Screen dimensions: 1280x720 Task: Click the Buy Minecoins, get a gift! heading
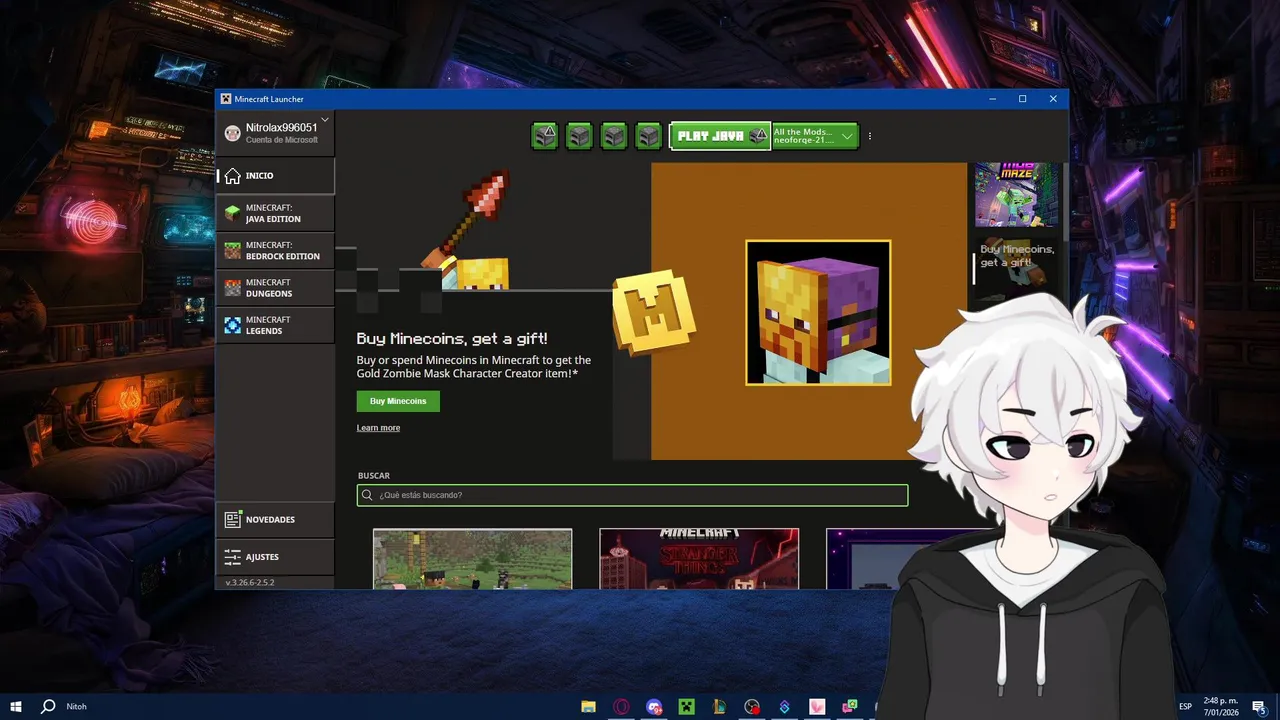[x=452, y=339]
